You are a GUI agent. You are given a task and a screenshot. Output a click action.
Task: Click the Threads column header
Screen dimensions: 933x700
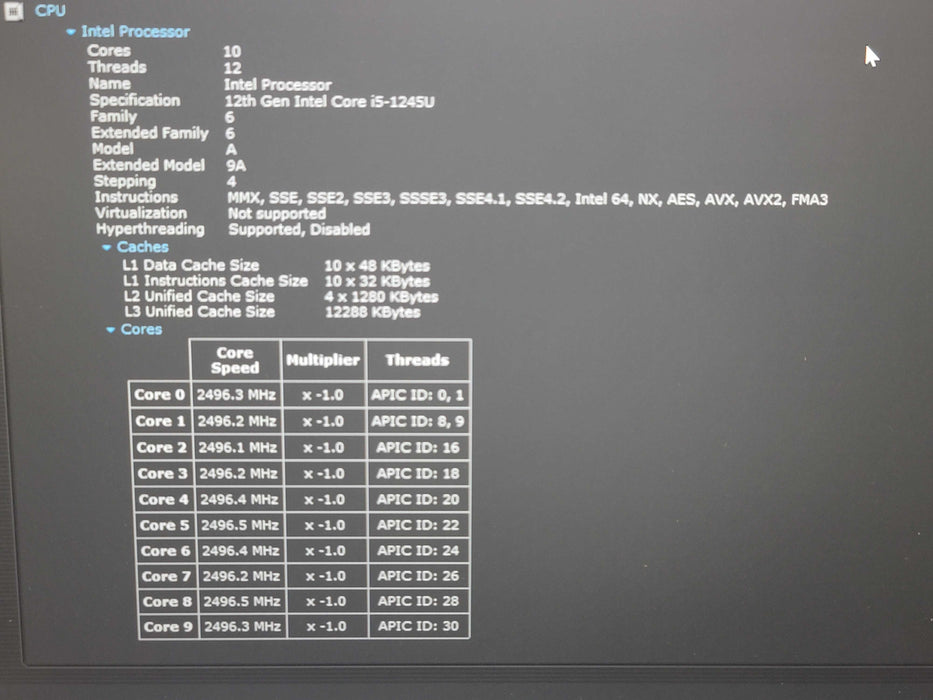pyautogui.click(x=417, y=360)
